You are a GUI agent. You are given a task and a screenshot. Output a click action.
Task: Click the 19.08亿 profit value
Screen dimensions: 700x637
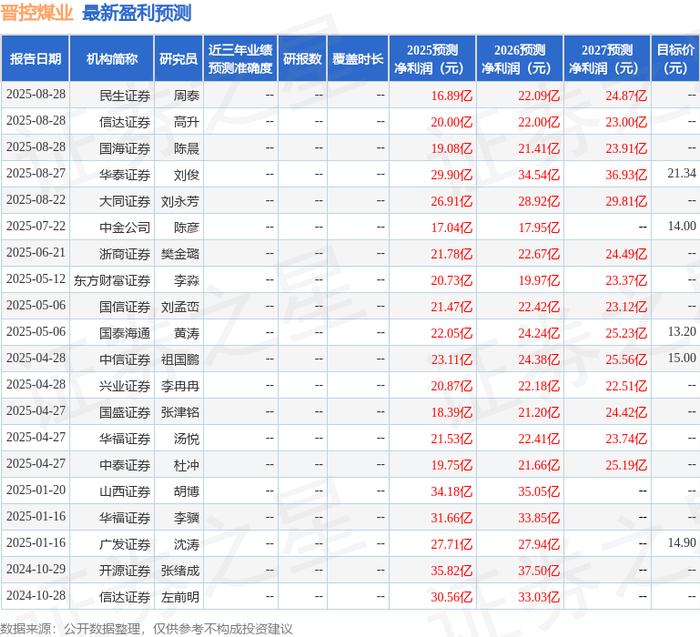451,148
